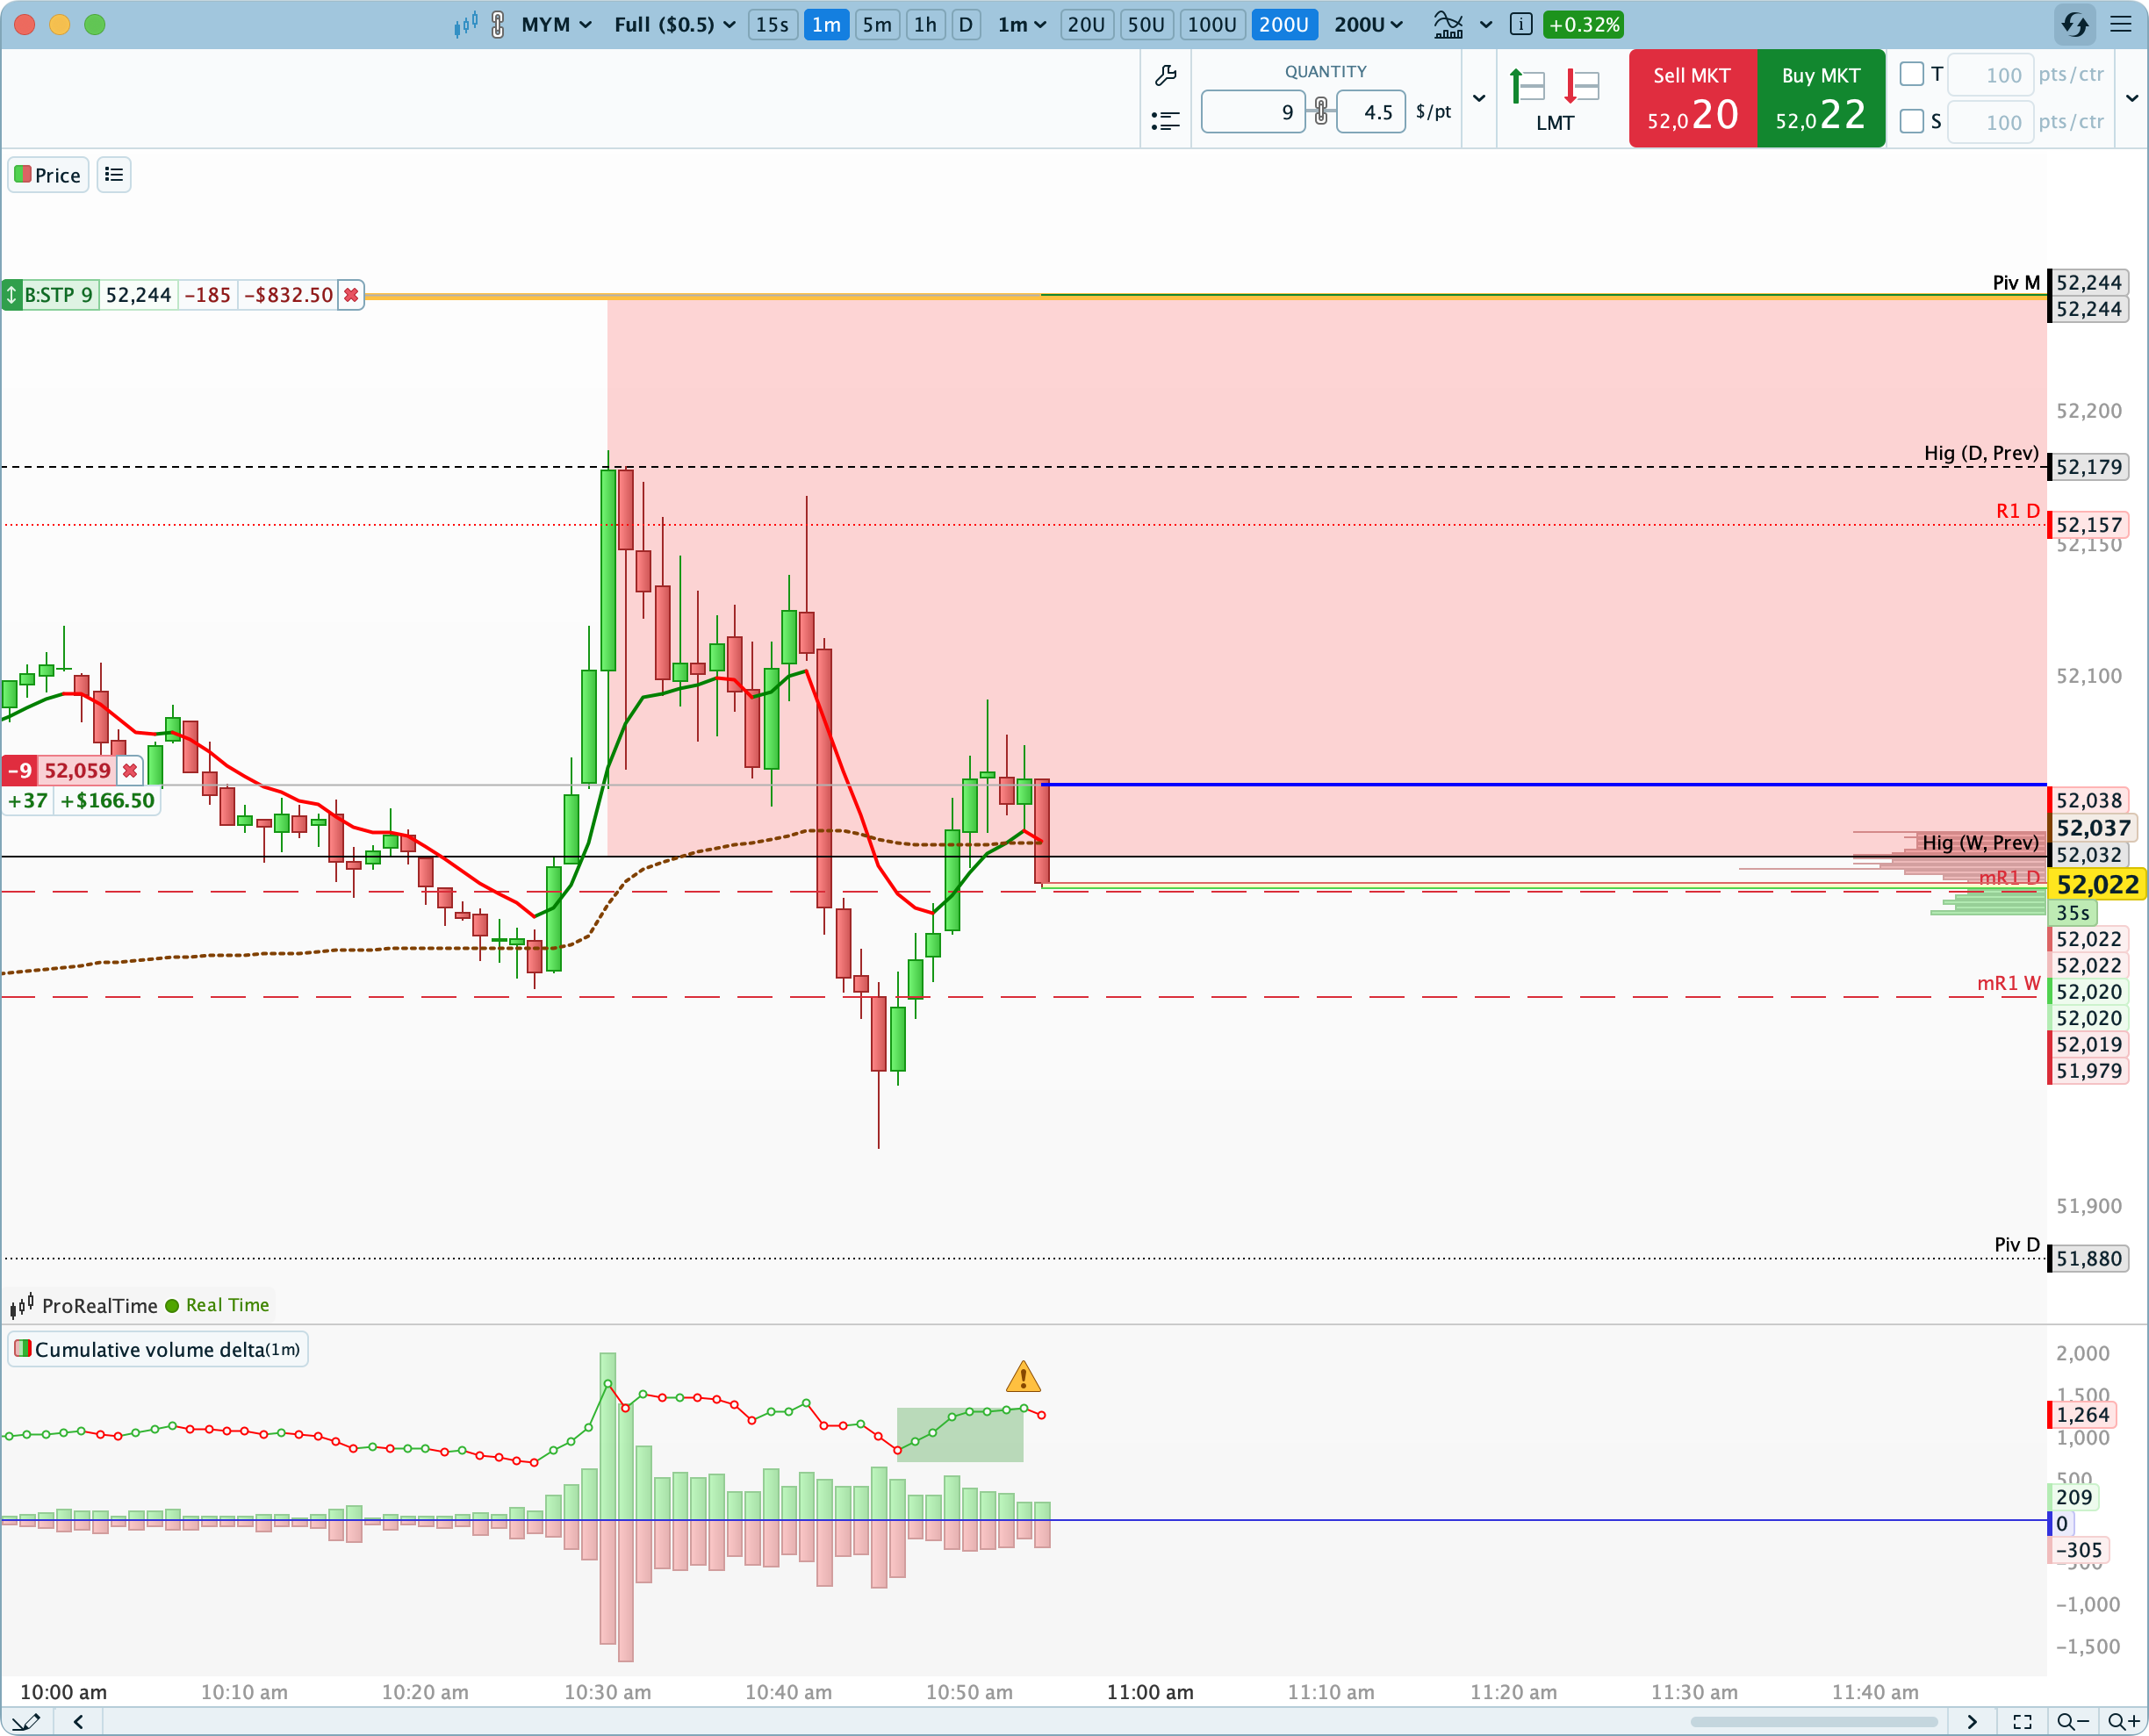Image resolution: width=2149 pixels, height=1736 pixels.
Task: Click the order list icon below wrench
Action: 1165,121
